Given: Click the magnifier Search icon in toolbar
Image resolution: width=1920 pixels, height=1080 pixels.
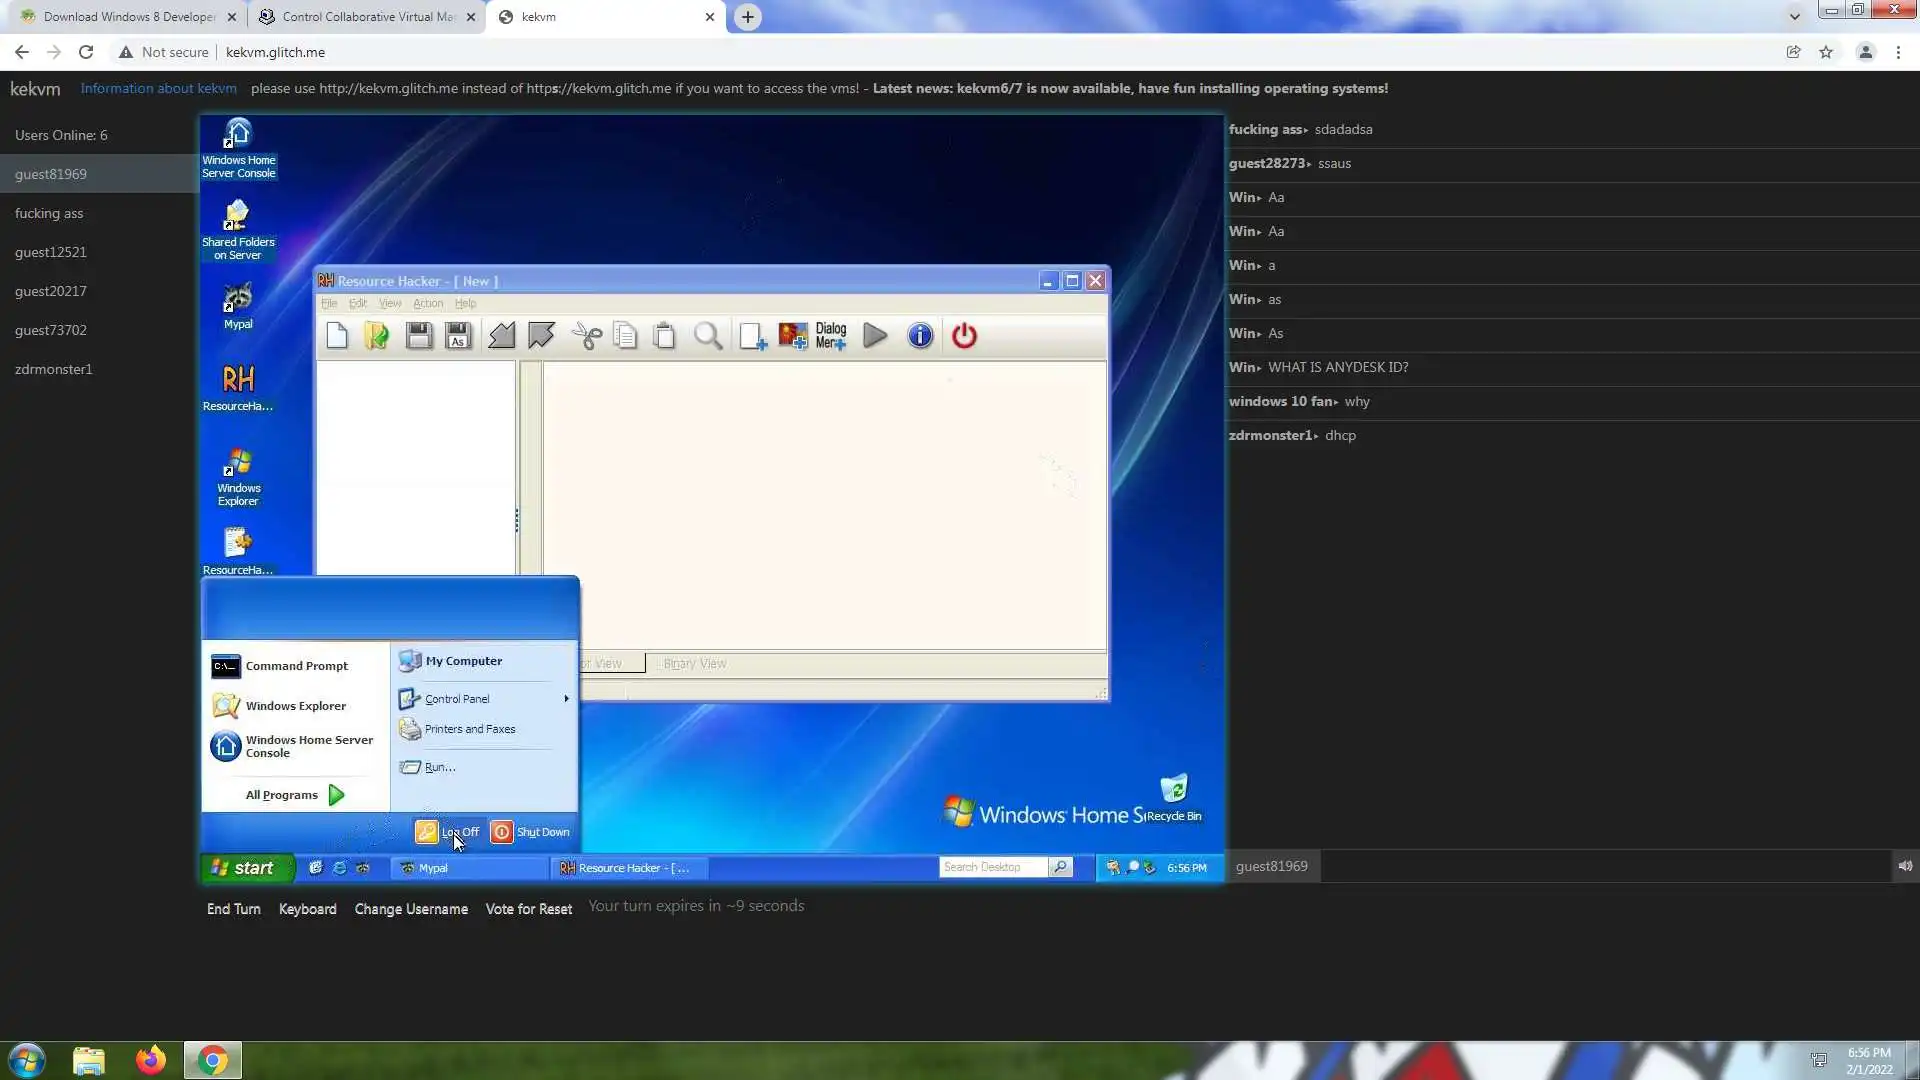Looking at the screenshot, I should pos(708,336).
